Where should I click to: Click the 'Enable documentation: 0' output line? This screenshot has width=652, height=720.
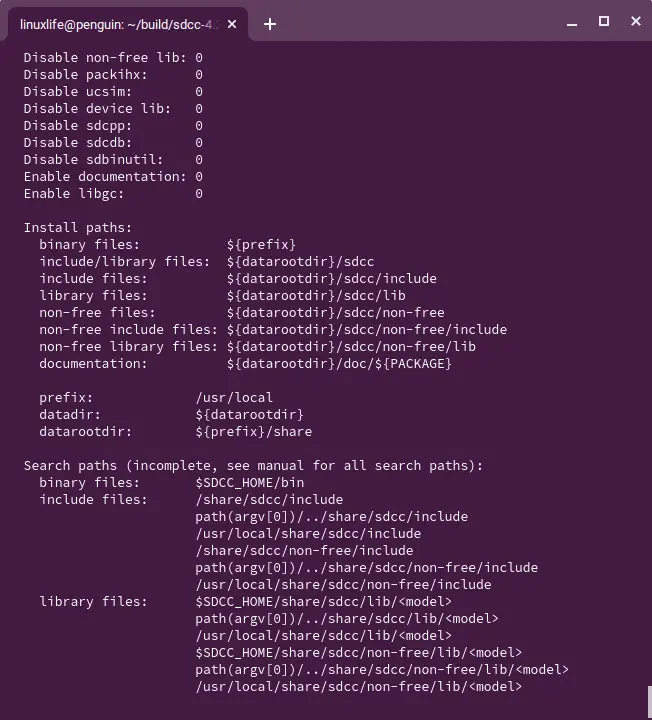coord(113,176)
